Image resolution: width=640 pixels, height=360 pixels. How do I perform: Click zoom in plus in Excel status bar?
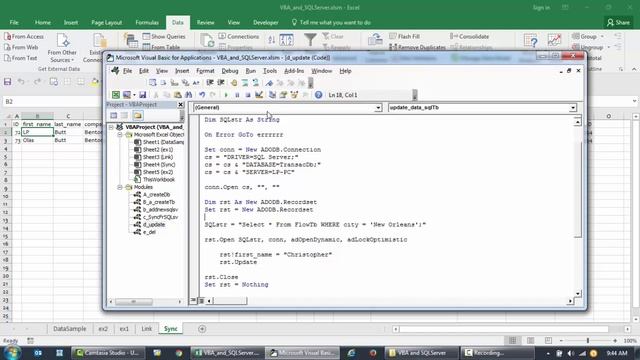point(615,340)
